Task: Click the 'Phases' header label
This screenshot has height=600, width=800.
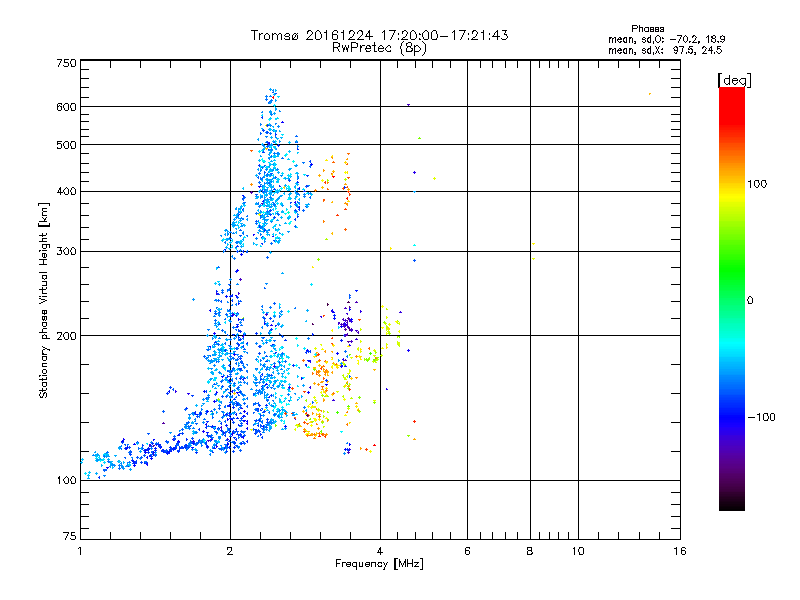Action: point(647,29)
